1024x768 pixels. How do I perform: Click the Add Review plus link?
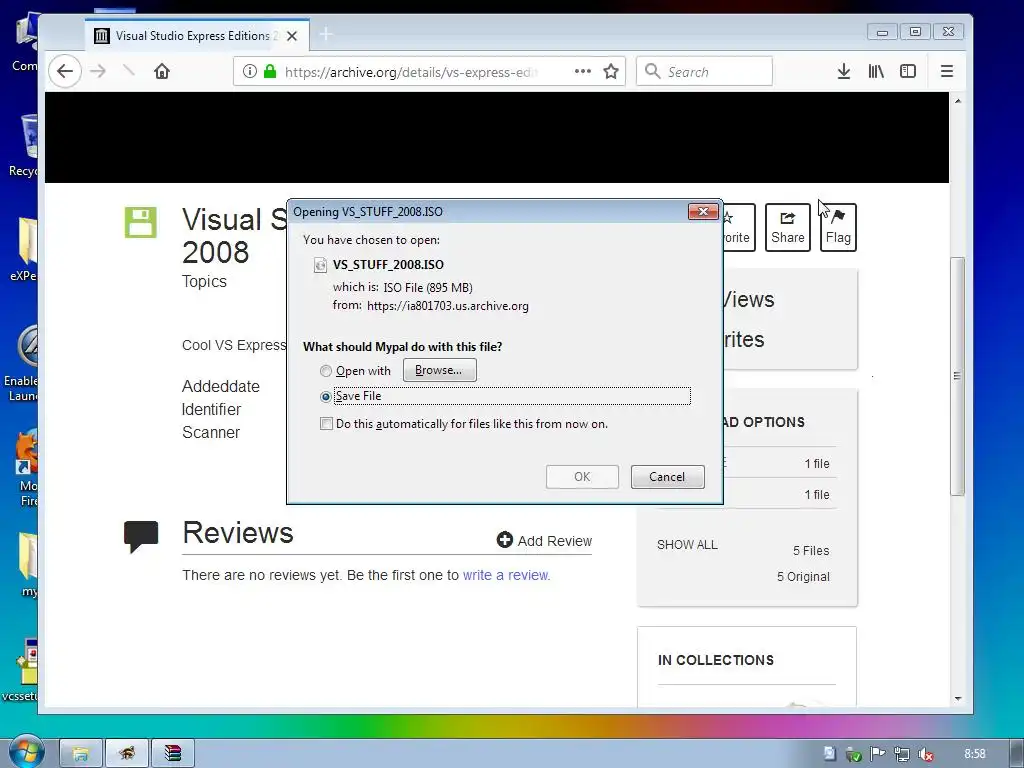(544, 541)
